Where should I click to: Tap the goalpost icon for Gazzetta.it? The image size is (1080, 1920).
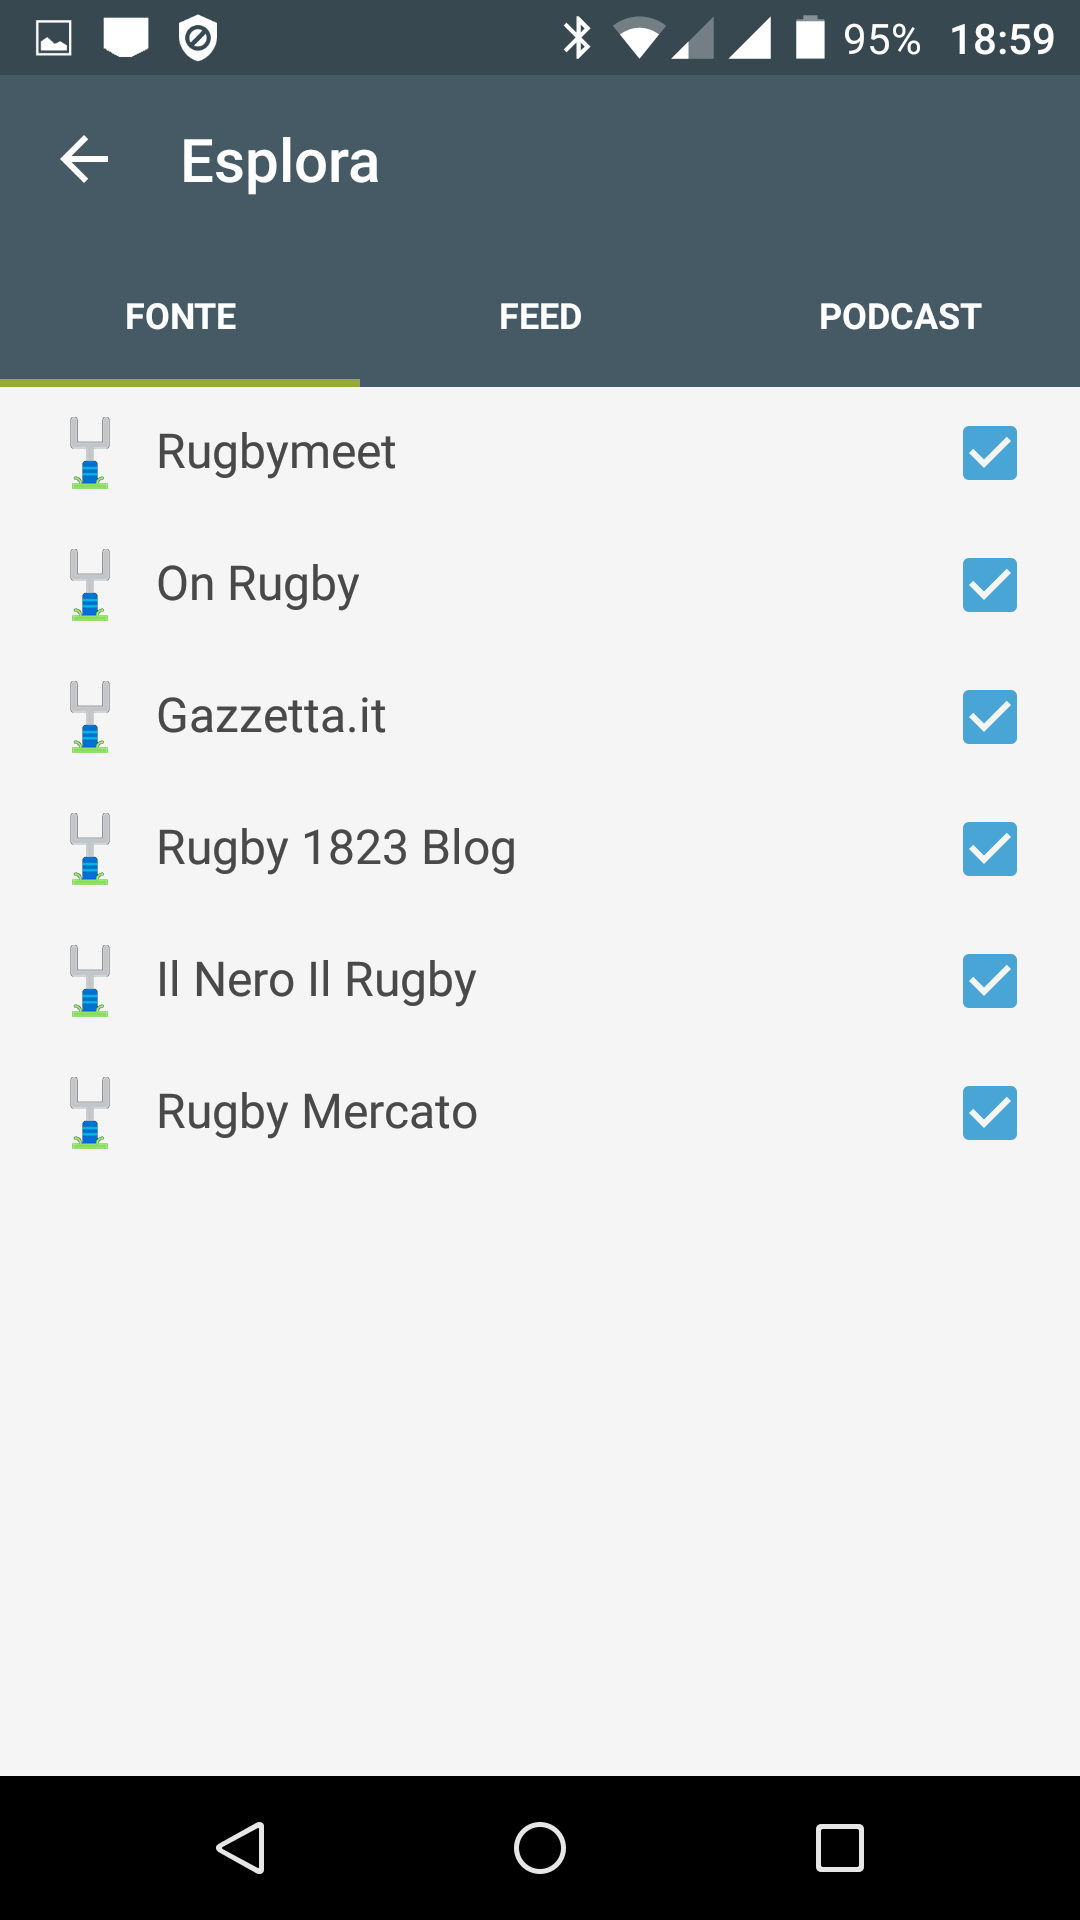[x=90, y=717]
